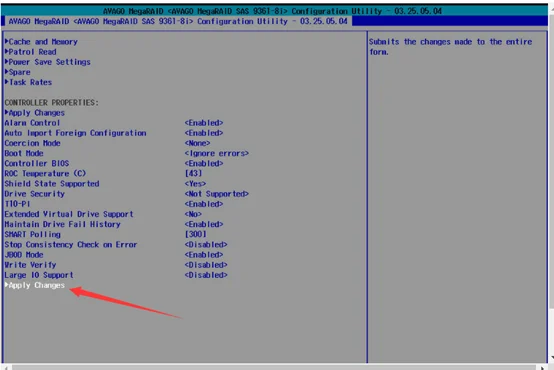The width and height of the screenshot is (554, 370).
Task: Select Maintain Drive Fail History label
Action: coord(63,224)
